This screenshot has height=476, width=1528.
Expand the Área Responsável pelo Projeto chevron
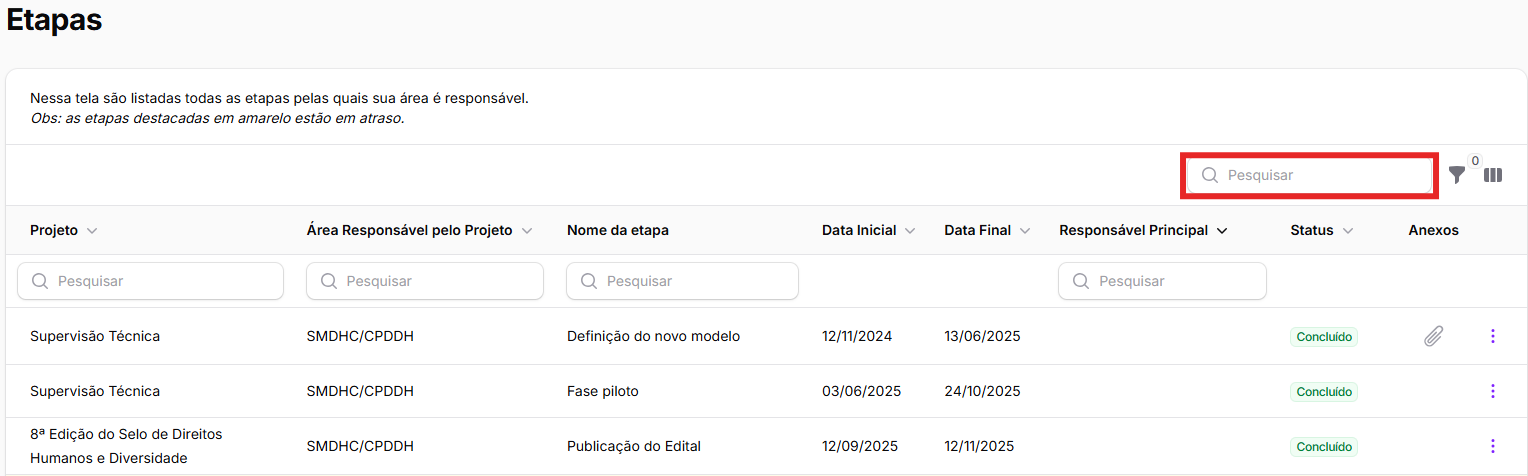(527, 231)
